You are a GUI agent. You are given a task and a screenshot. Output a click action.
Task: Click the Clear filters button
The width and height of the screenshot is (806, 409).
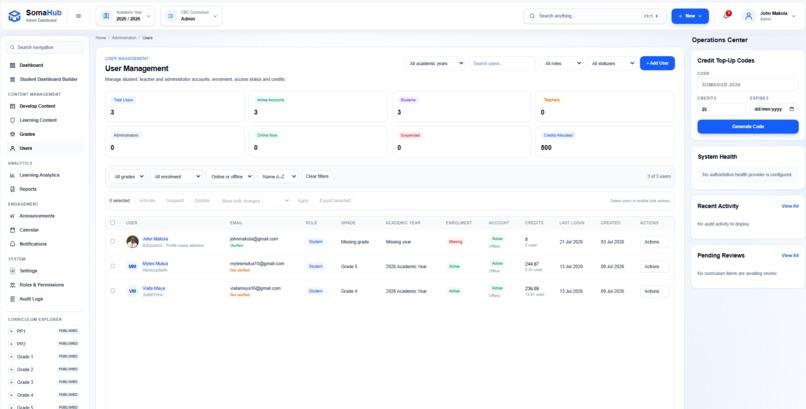point(317,176)
